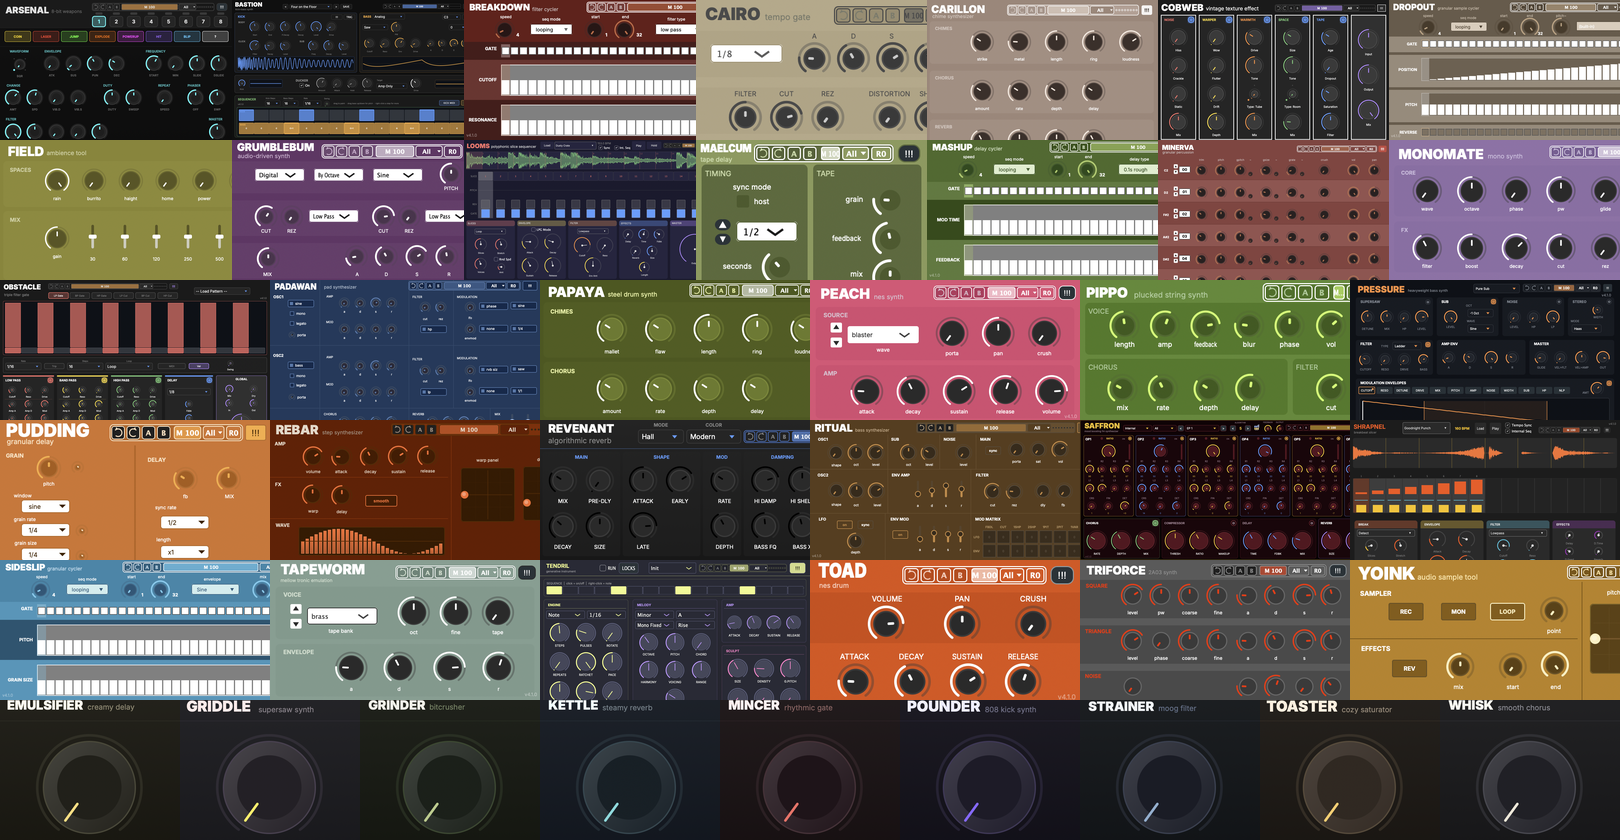The image size is (1620, 840).
Task: Click the undo icon in Tapeworm header
Action: coord(402,573)
